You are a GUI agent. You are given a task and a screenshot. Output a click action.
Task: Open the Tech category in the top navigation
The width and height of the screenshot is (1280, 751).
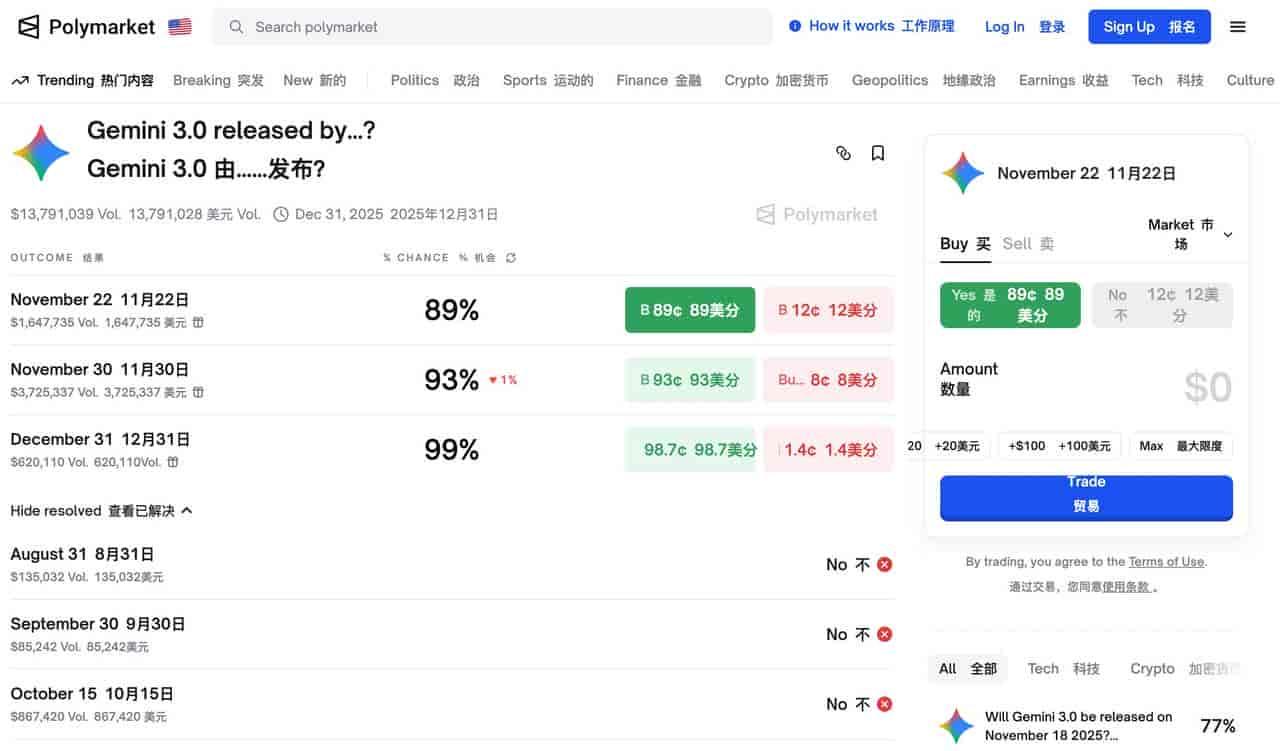[1168, 81]
